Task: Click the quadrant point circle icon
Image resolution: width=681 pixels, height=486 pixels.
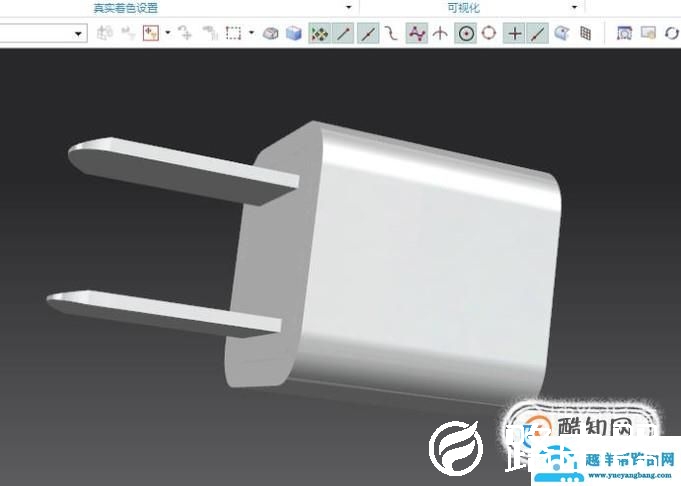Action: [x=489, y=34]
